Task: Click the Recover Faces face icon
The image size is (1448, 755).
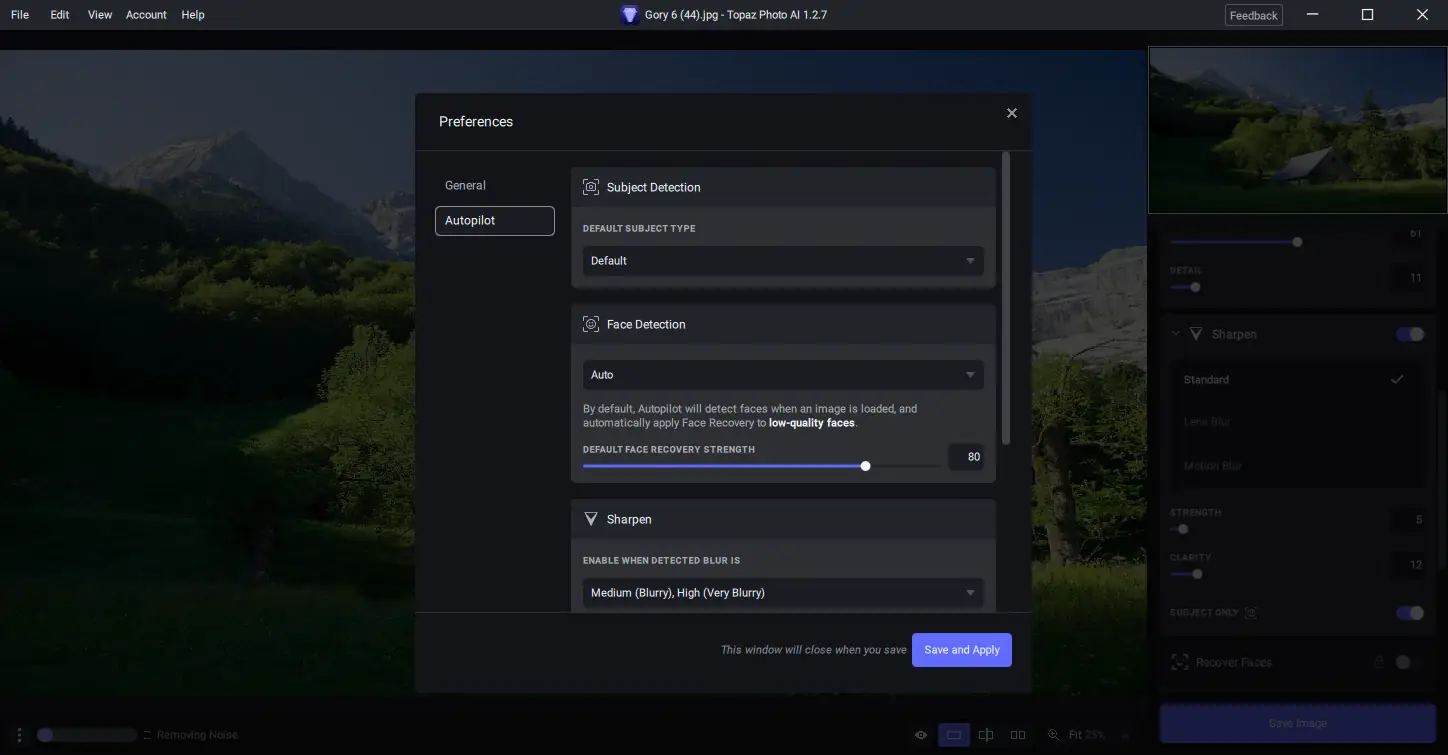Action: [x=1180, y=662]
